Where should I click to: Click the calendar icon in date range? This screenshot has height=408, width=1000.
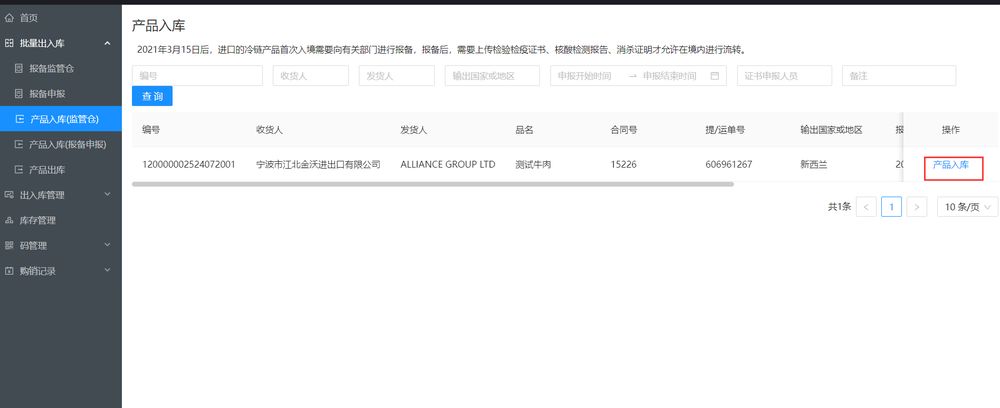click(x=715, y=76)
